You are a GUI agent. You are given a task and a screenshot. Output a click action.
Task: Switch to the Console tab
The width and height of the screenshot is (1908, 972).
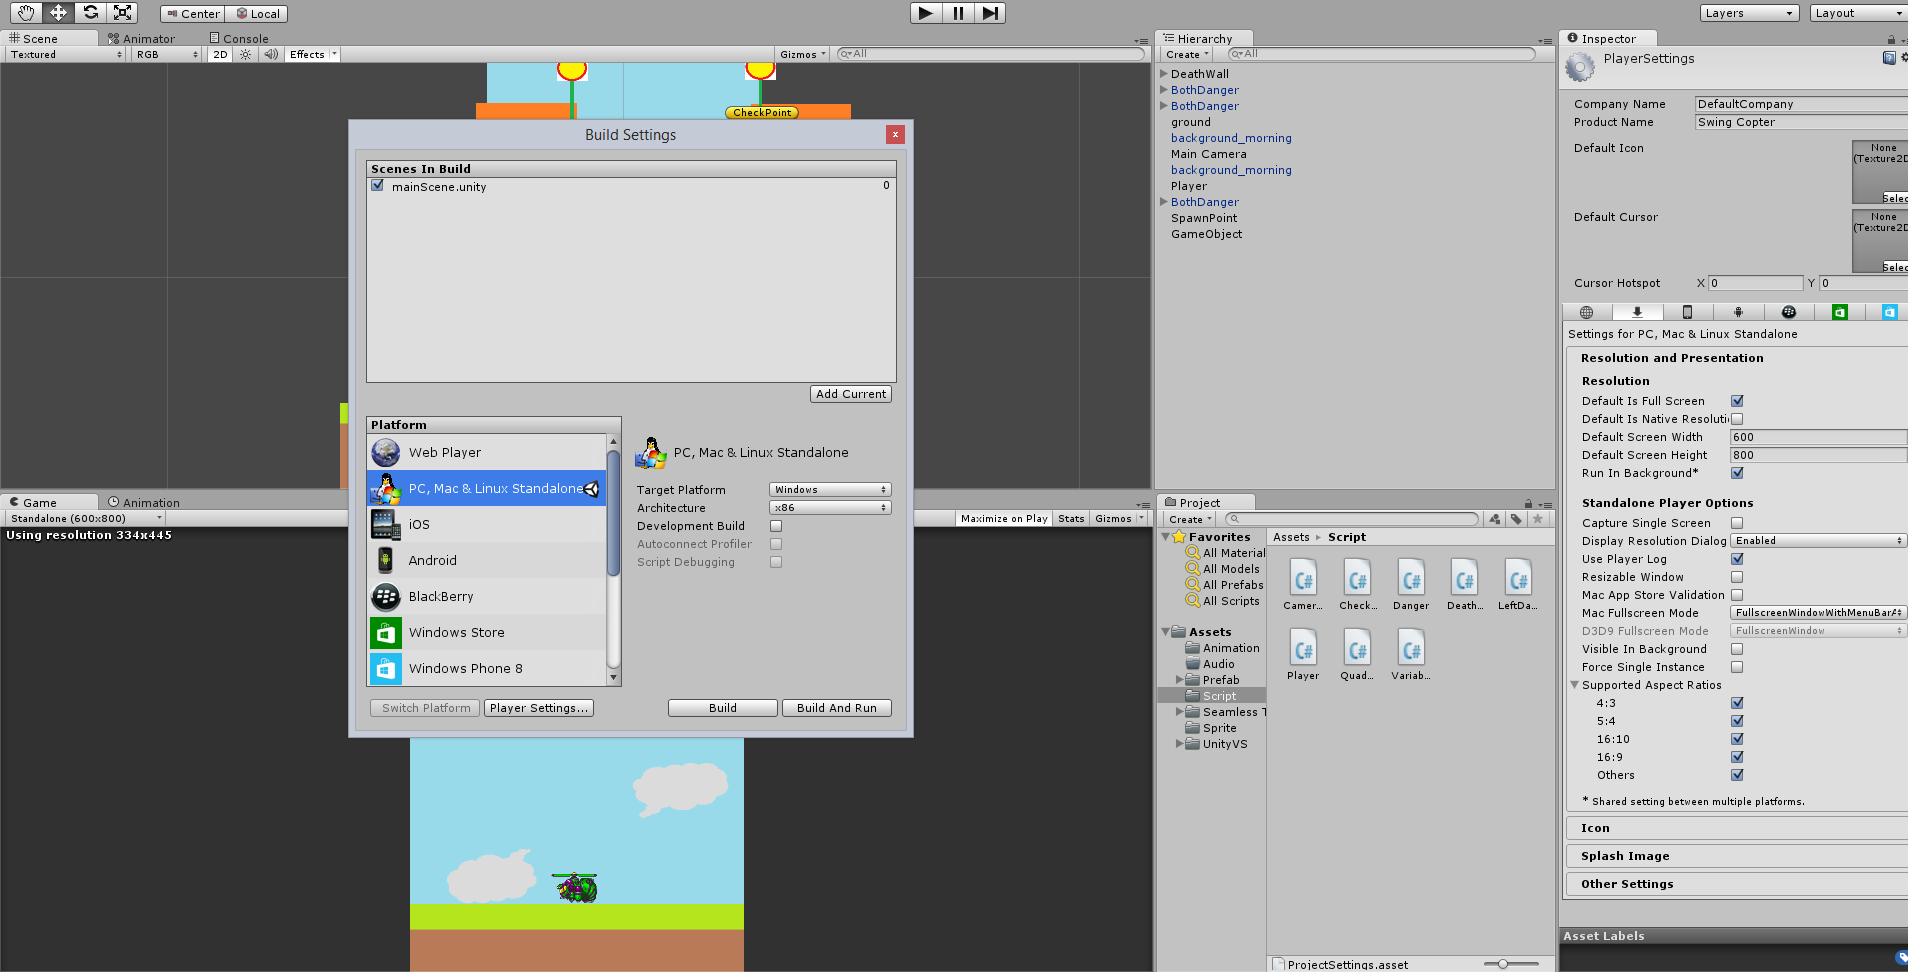238,39
